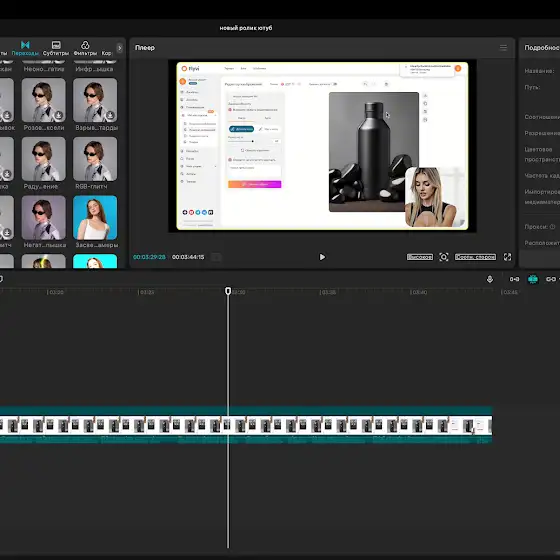Open the player hamburger menu

[x=503, y=48]
